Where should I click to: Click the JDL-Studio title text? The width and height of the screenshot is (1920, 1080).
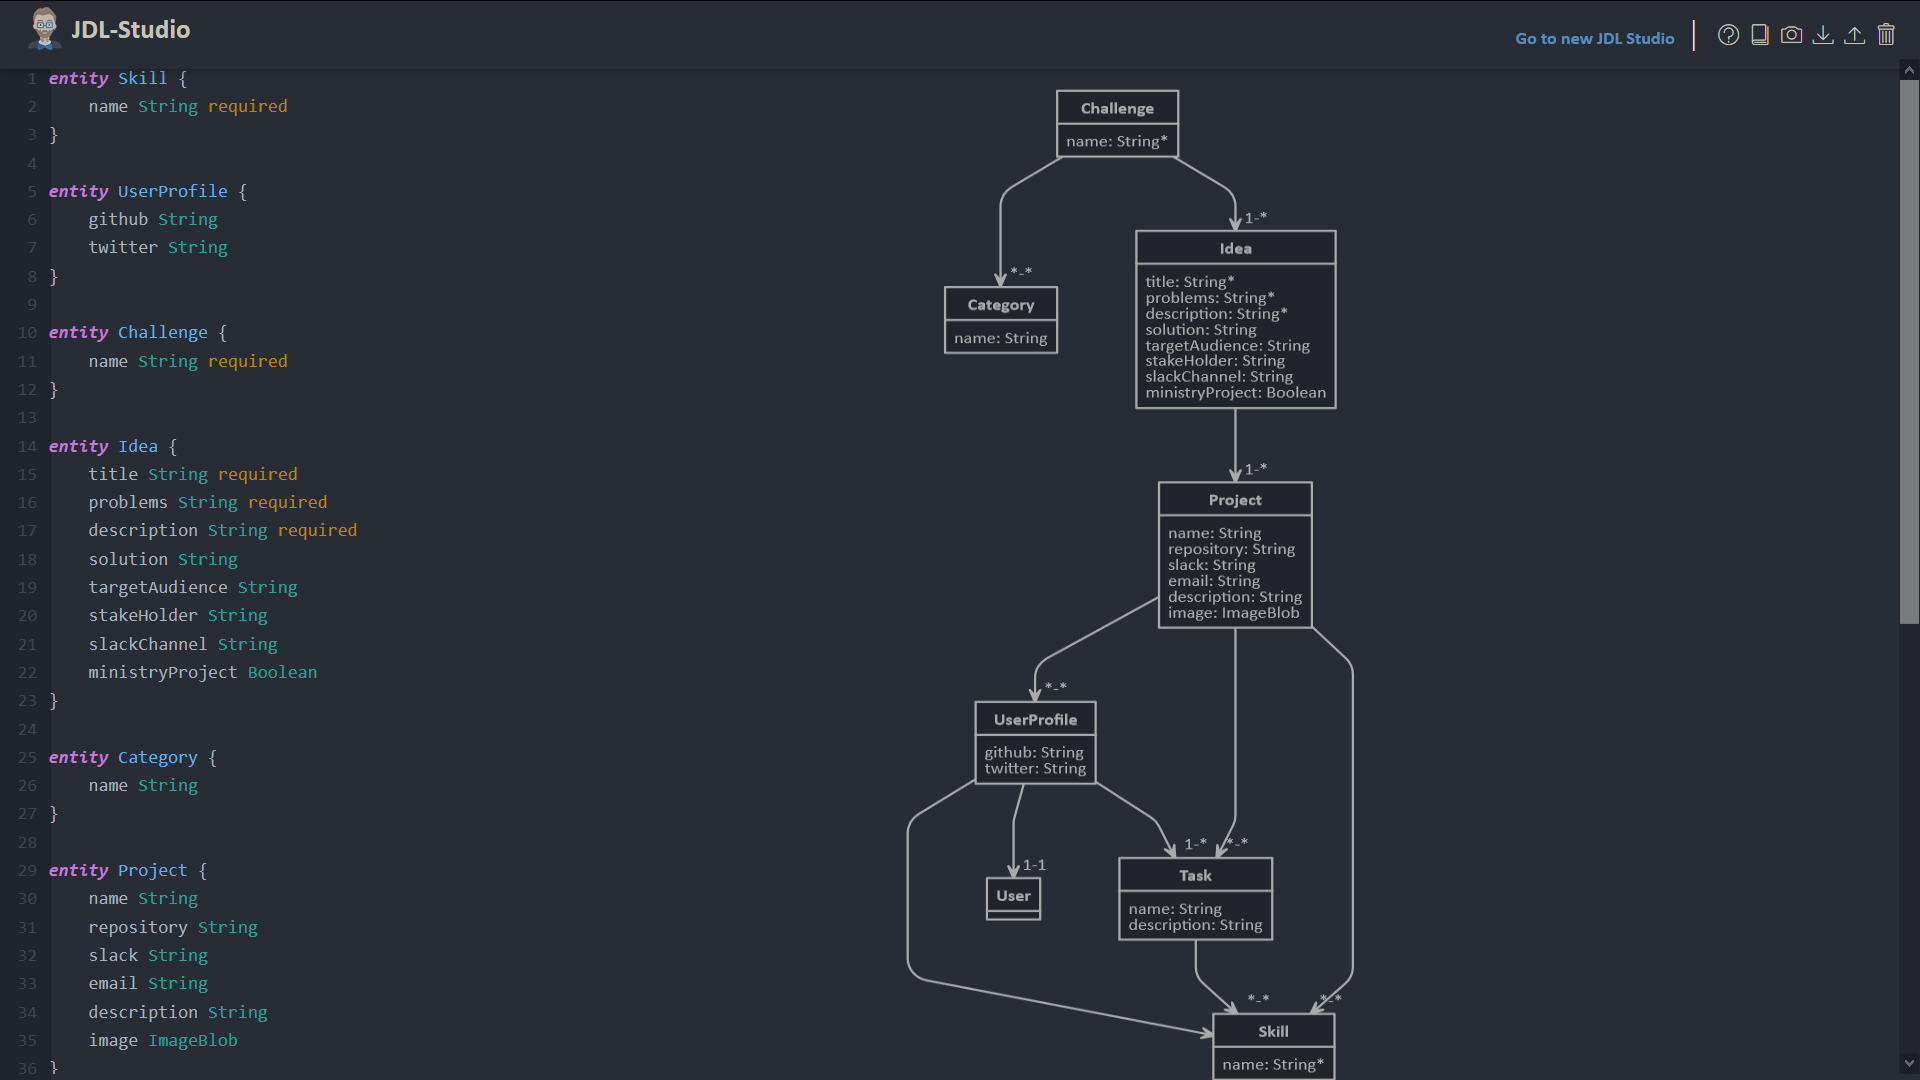point(130,29)
